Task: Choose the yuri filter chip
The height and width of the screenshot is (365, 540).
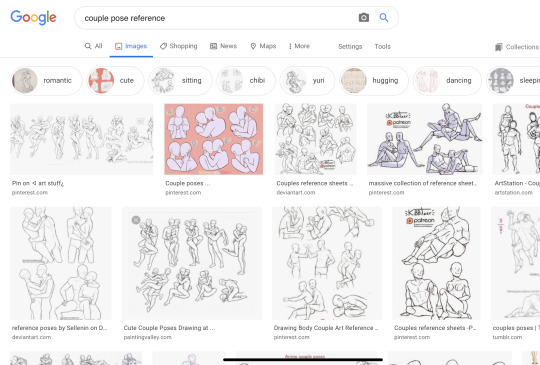Action: pos(307,81)
